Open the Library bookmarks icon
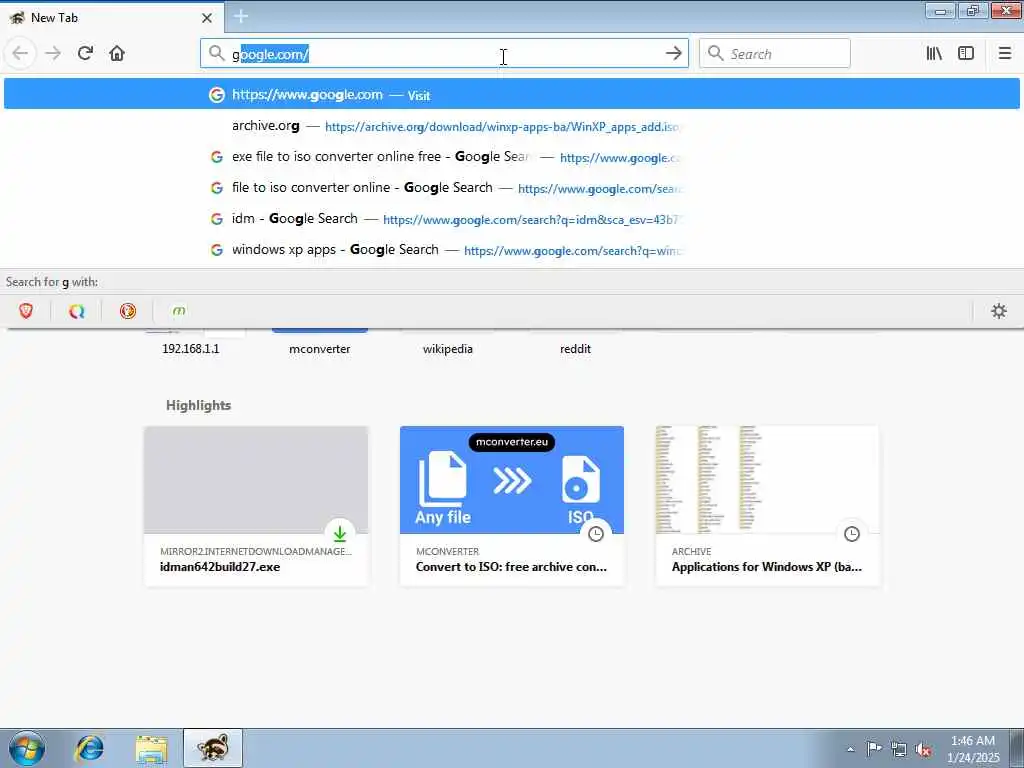 pos(934,54)
